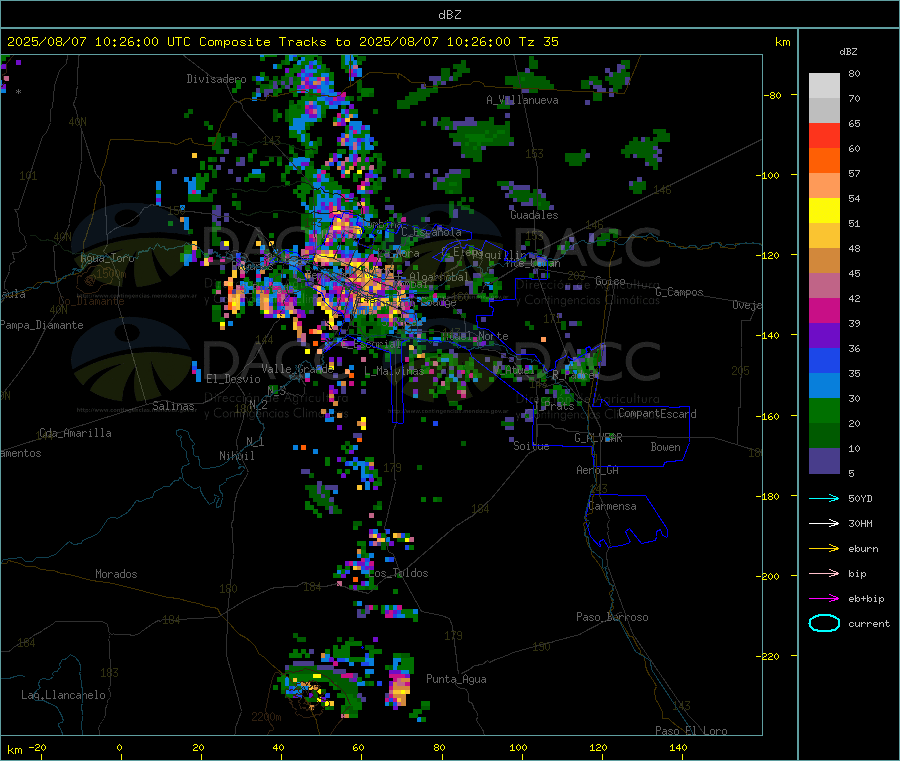The height and width of the screenshot is (761, 900).
Task: Click the '-80' tick on right axis
Action: point(773,95)
